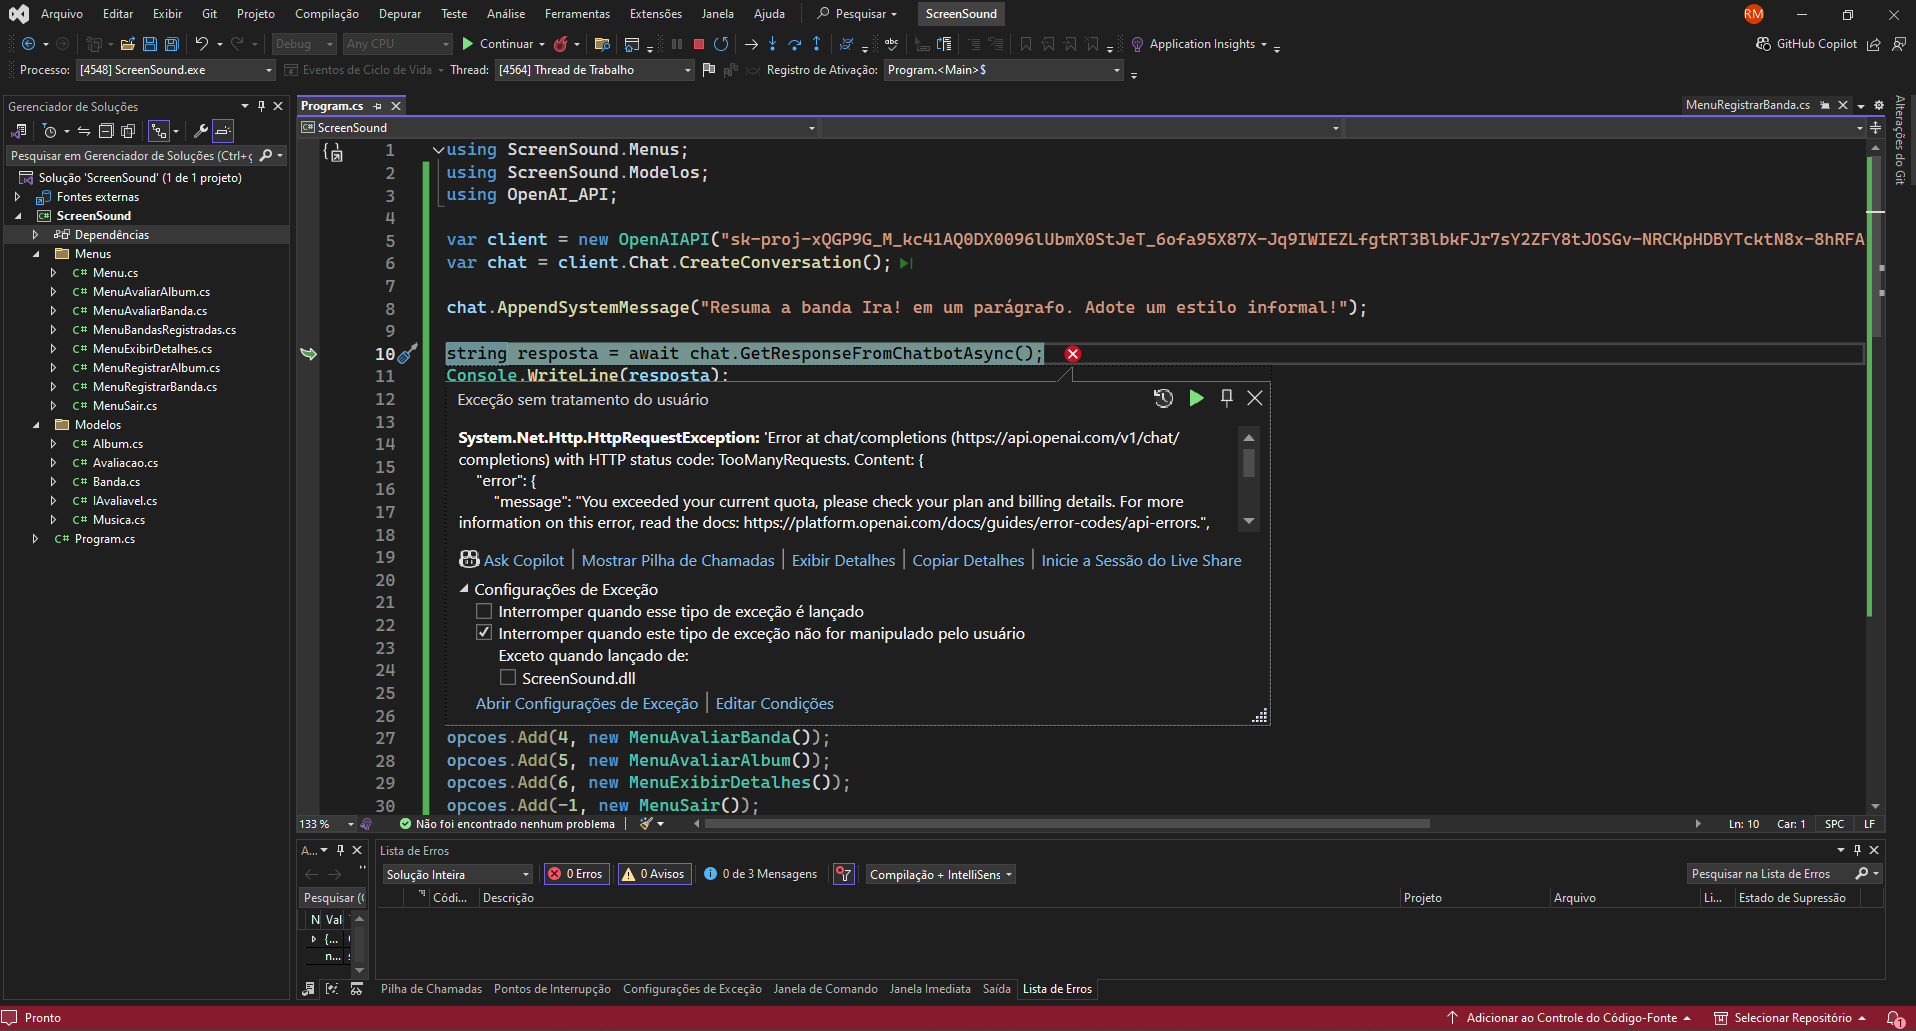Toggle the 0 de 3 Mensagens filter
The height and width of the screenshot is (1031, 1916).
pos(761,874)
